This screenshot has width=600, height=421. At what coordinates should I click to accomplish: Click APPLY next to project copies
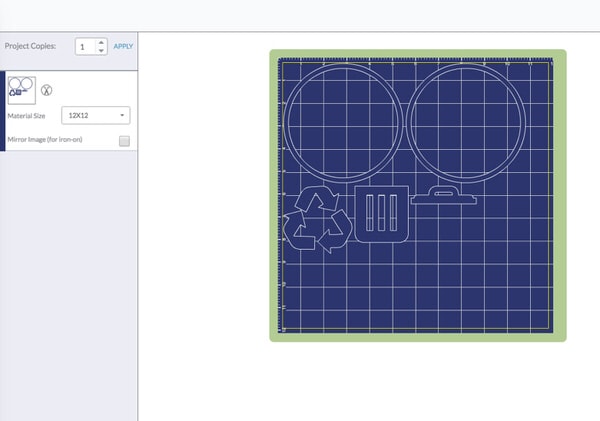[123, 47]
